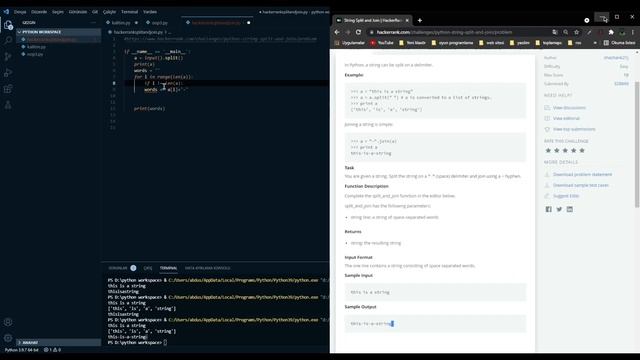Open kalibre.py file in explorer tree
The height and width of the screenshot is (360, 640).
point(58,47)
